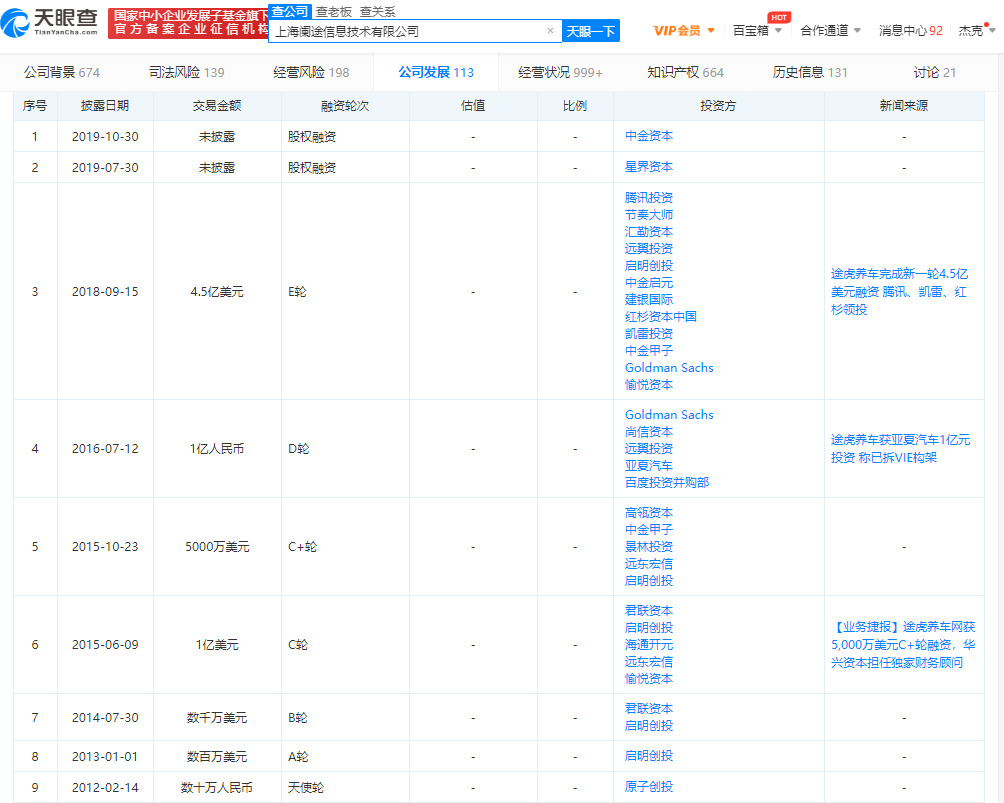Select the 查关系 search tab
The image size is (1004, 803).
click(x=377, y=12)
